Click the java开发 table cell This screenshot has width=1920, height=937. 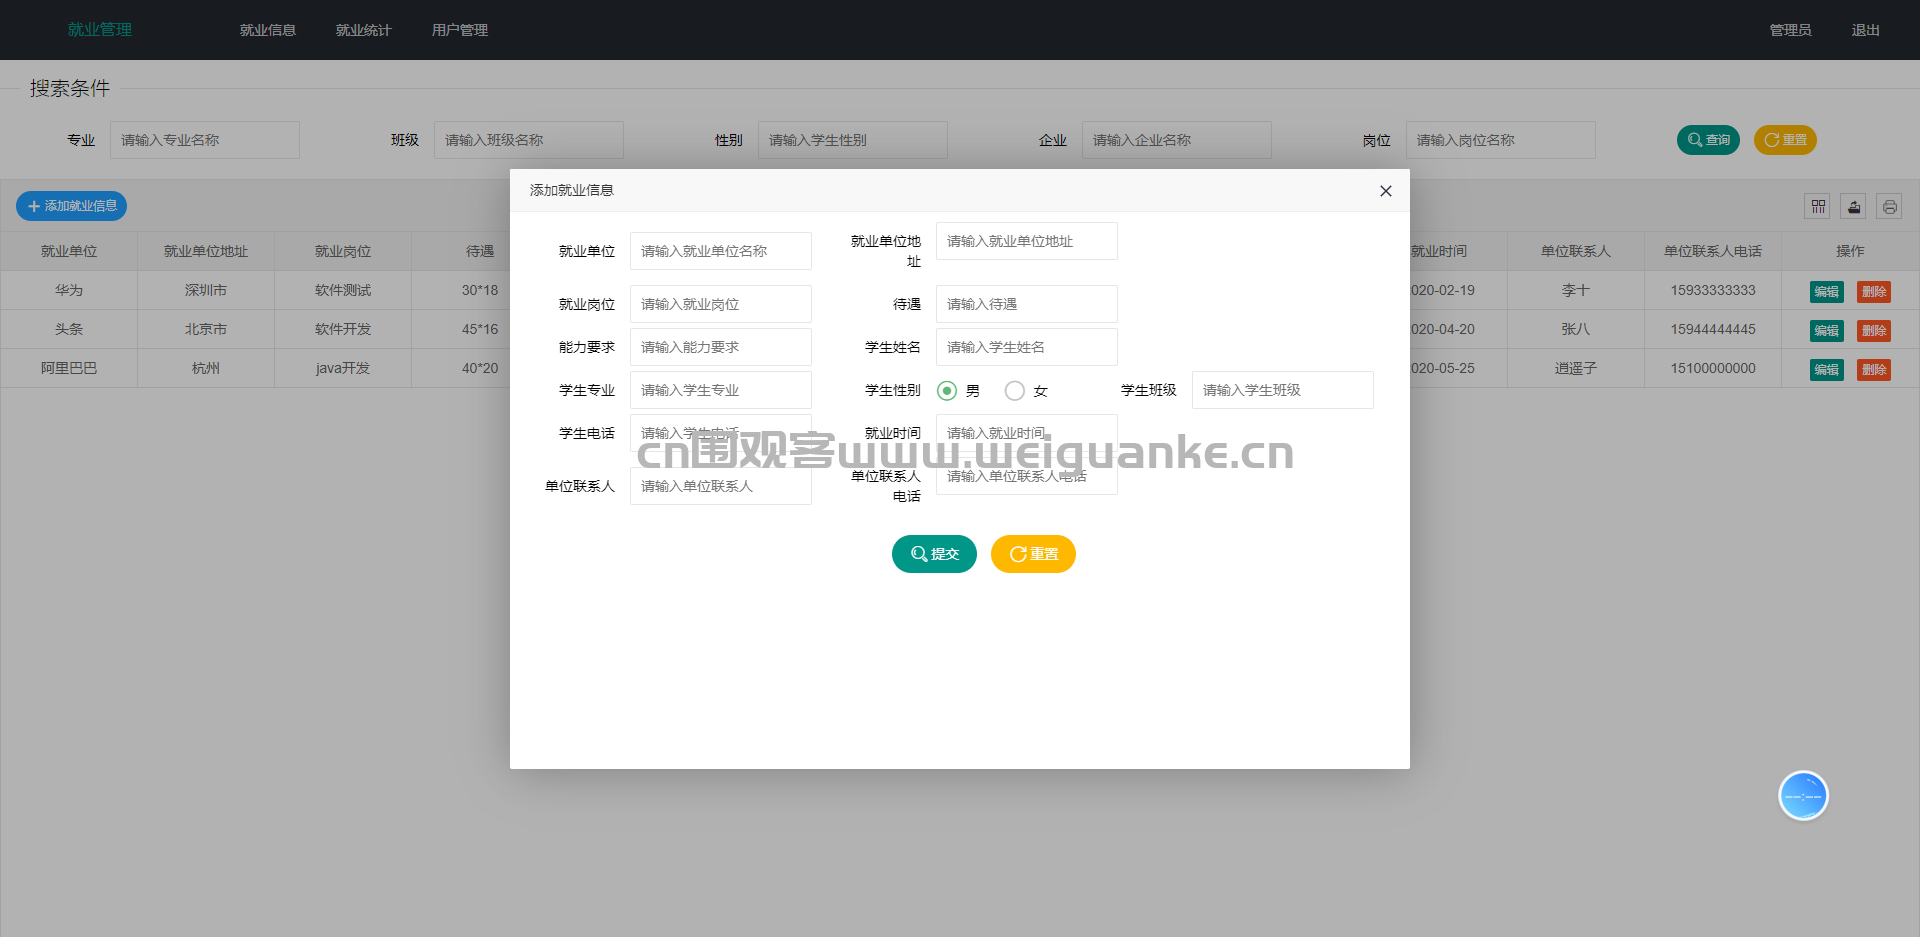[x=343, y=368]
